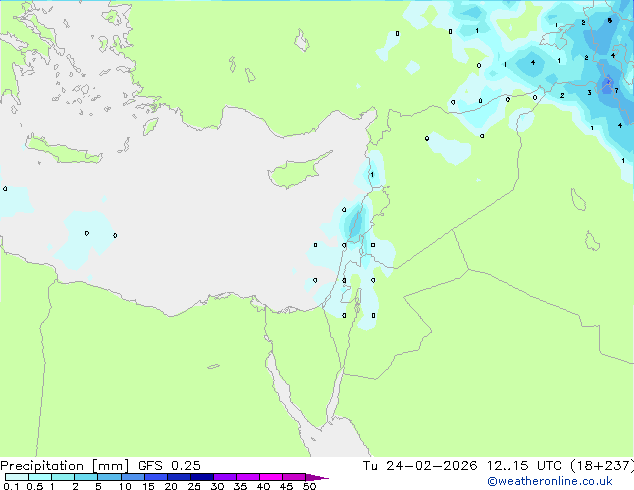
Task: Click the 0.5 to 1 mm legend swatch
Action: 40,477
